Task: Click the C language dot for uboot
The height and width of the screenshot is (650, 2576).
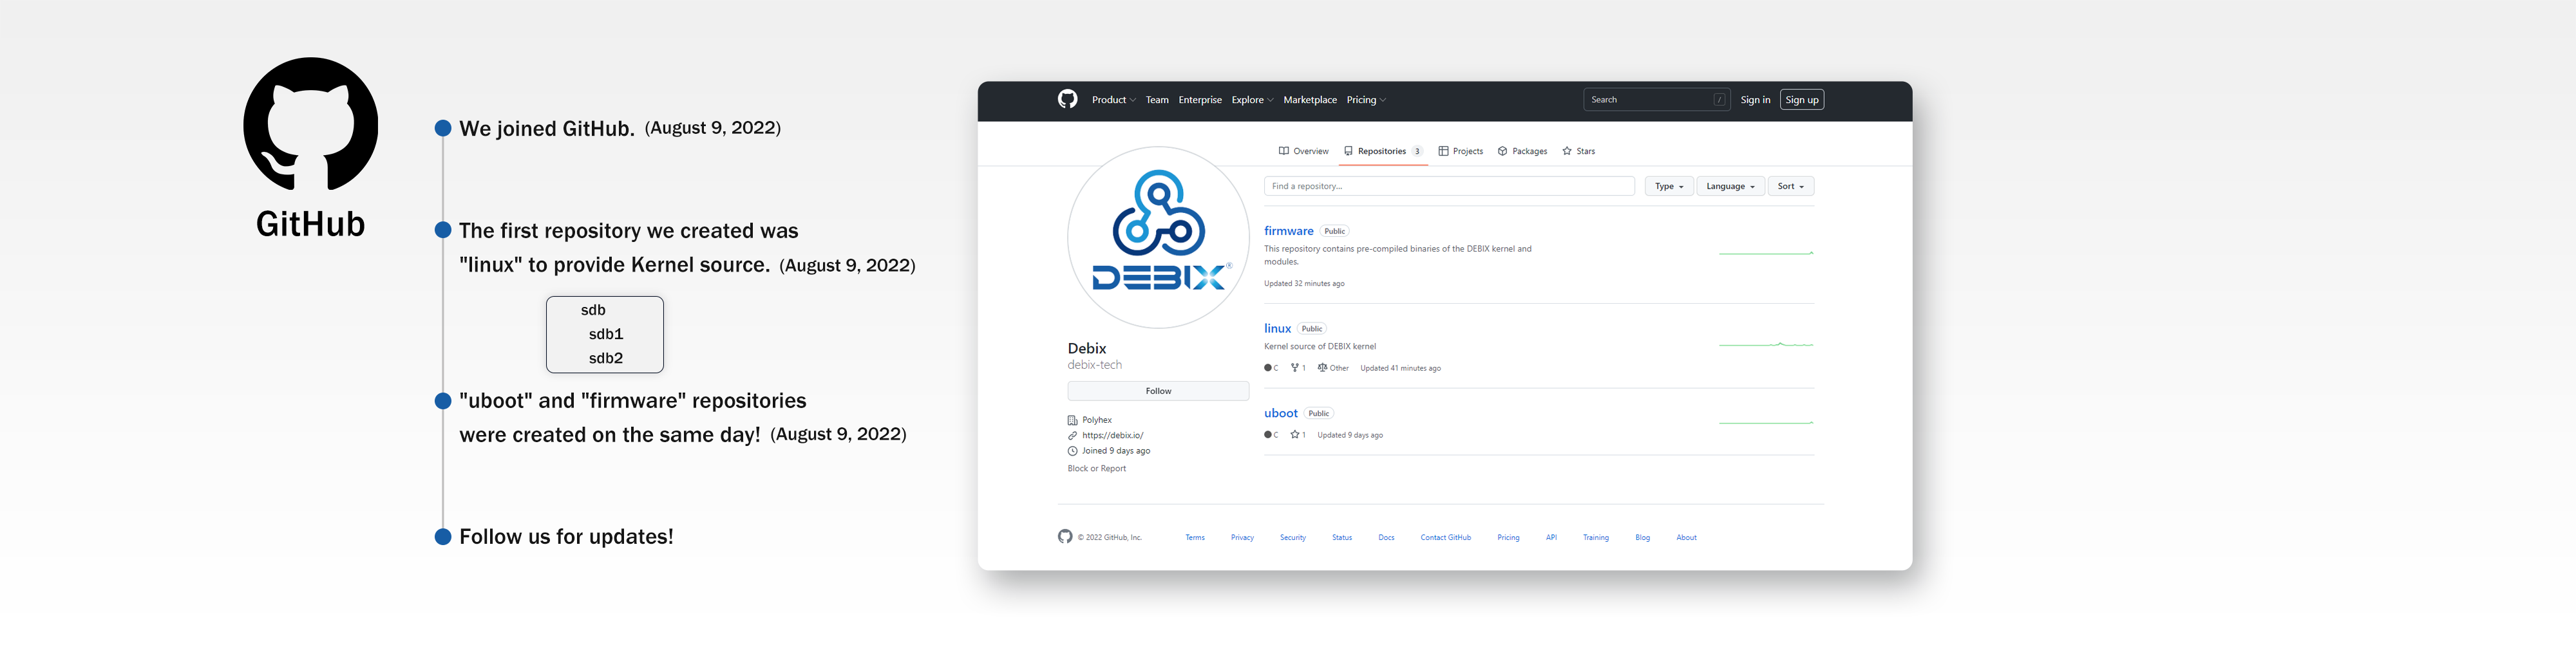Action: [1268, 435]
